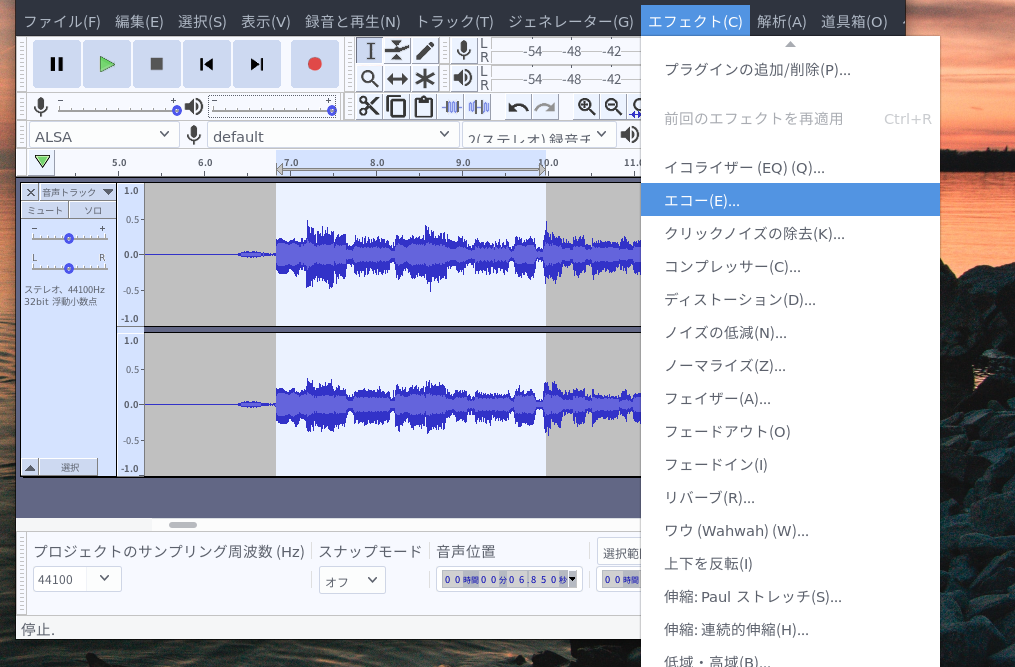Activate the Zoom tool
The image size is (1015, 667).
point(371,78)
